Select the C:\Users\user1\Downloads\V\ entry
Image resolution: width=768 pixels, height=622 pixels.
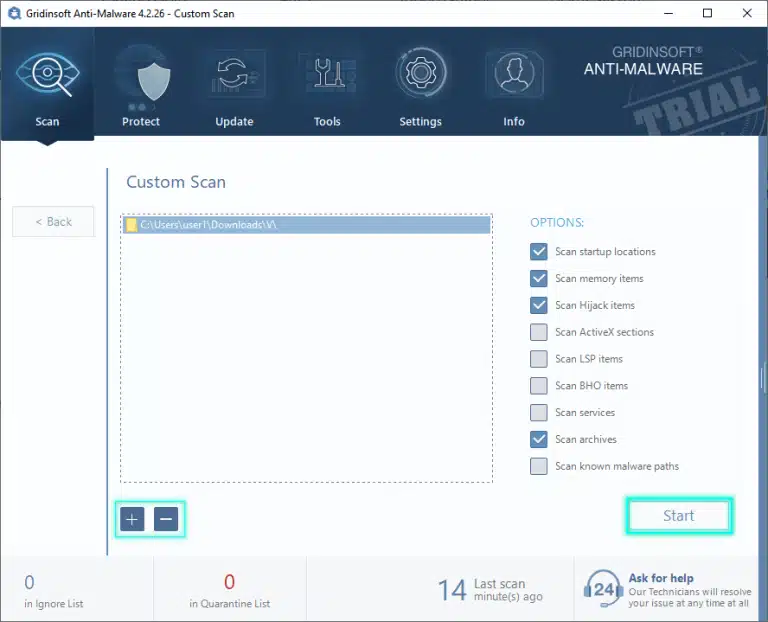click(307, 225)
